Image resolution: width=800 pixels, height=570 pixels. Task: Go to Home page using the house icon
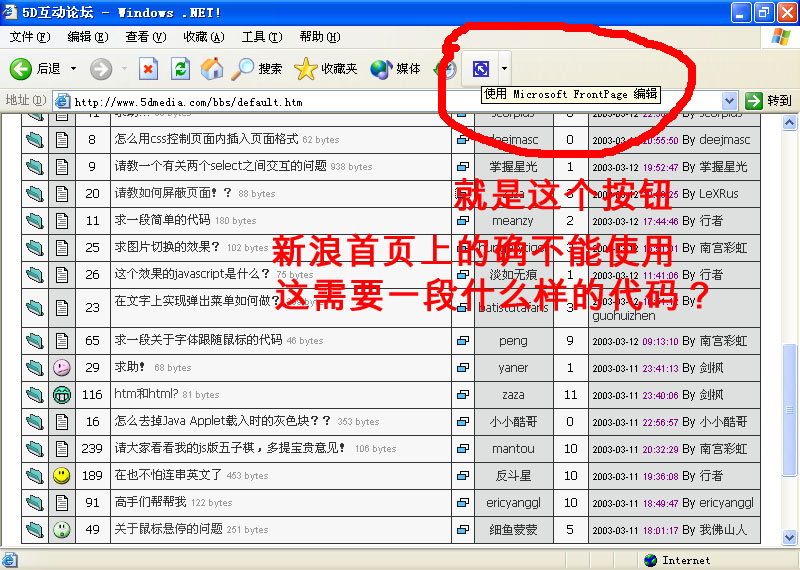(211, 69)
